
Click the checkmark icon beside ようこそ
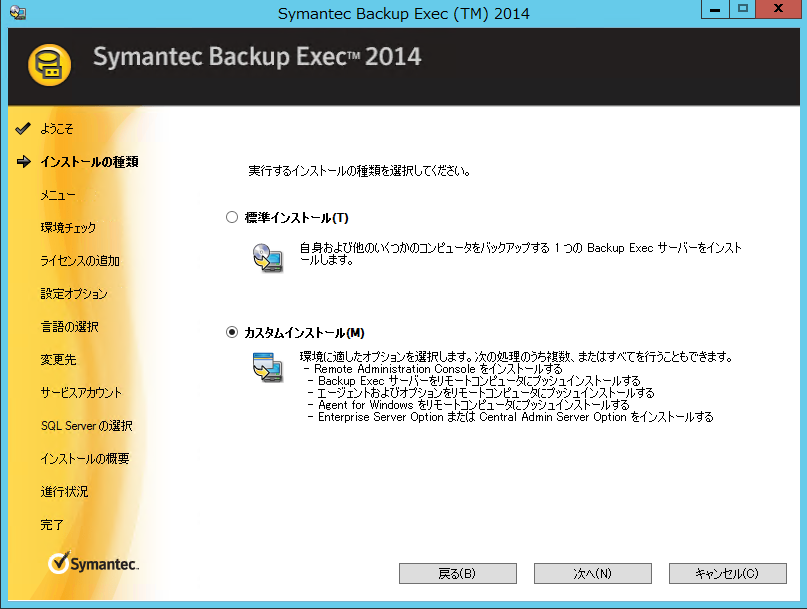tap(23, 128)
